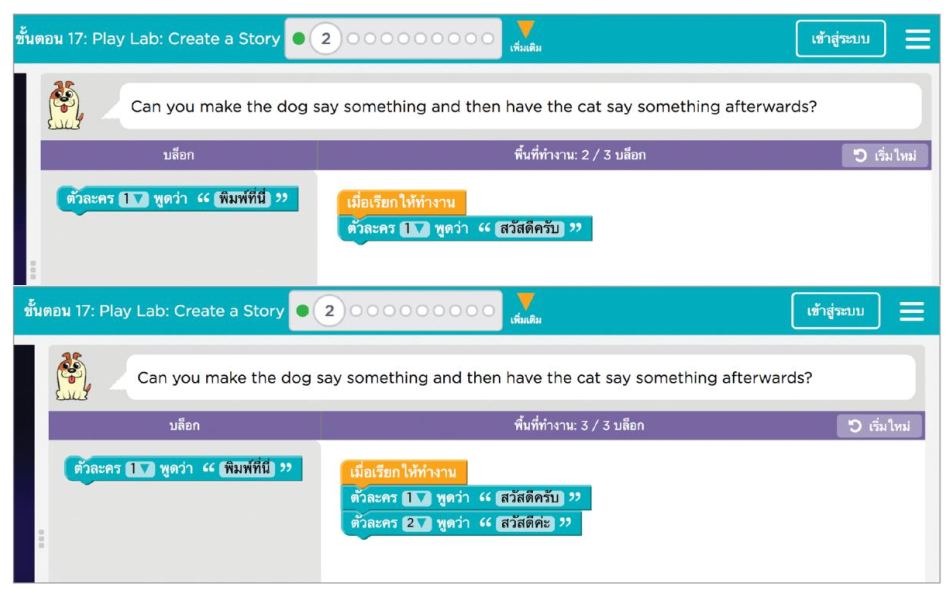Open the ตัวละคร 2 character dropdown

coord(416,523)
